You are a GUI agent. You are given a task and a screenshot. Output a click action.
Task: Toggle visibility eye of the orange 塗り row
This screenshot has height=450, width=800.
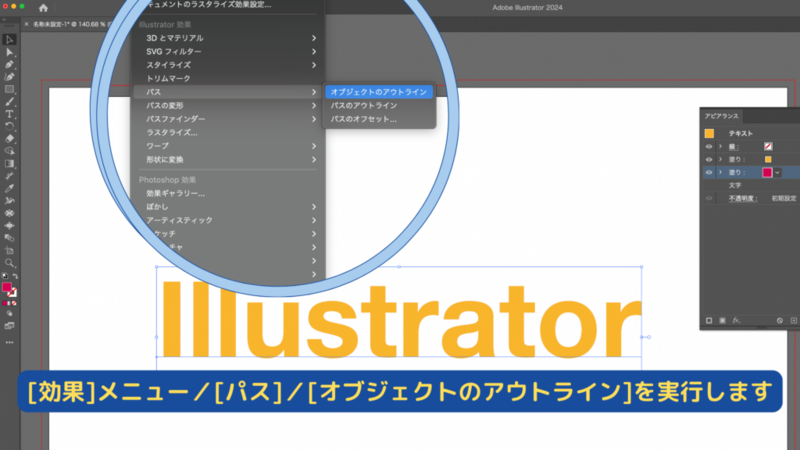point(709,159)
